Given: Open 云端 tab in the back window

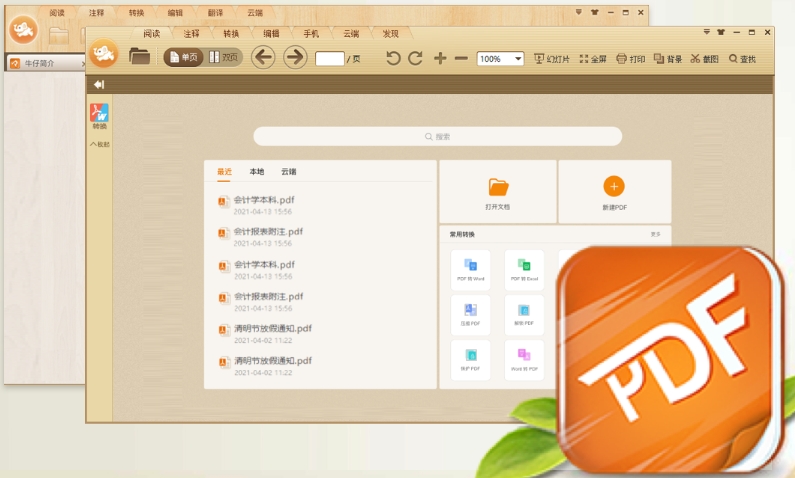Looking at the screenshot, I should [x=255, y=13].
